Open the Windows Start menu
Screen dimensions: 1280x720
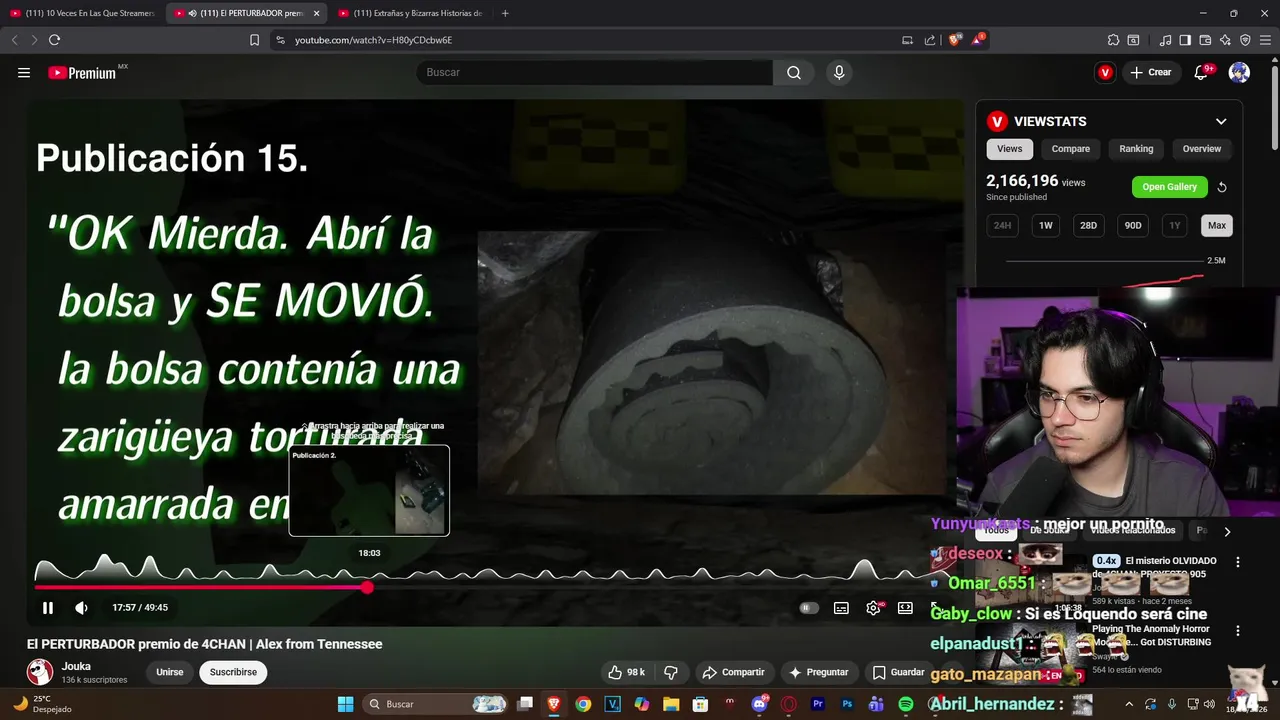(345, 704)
